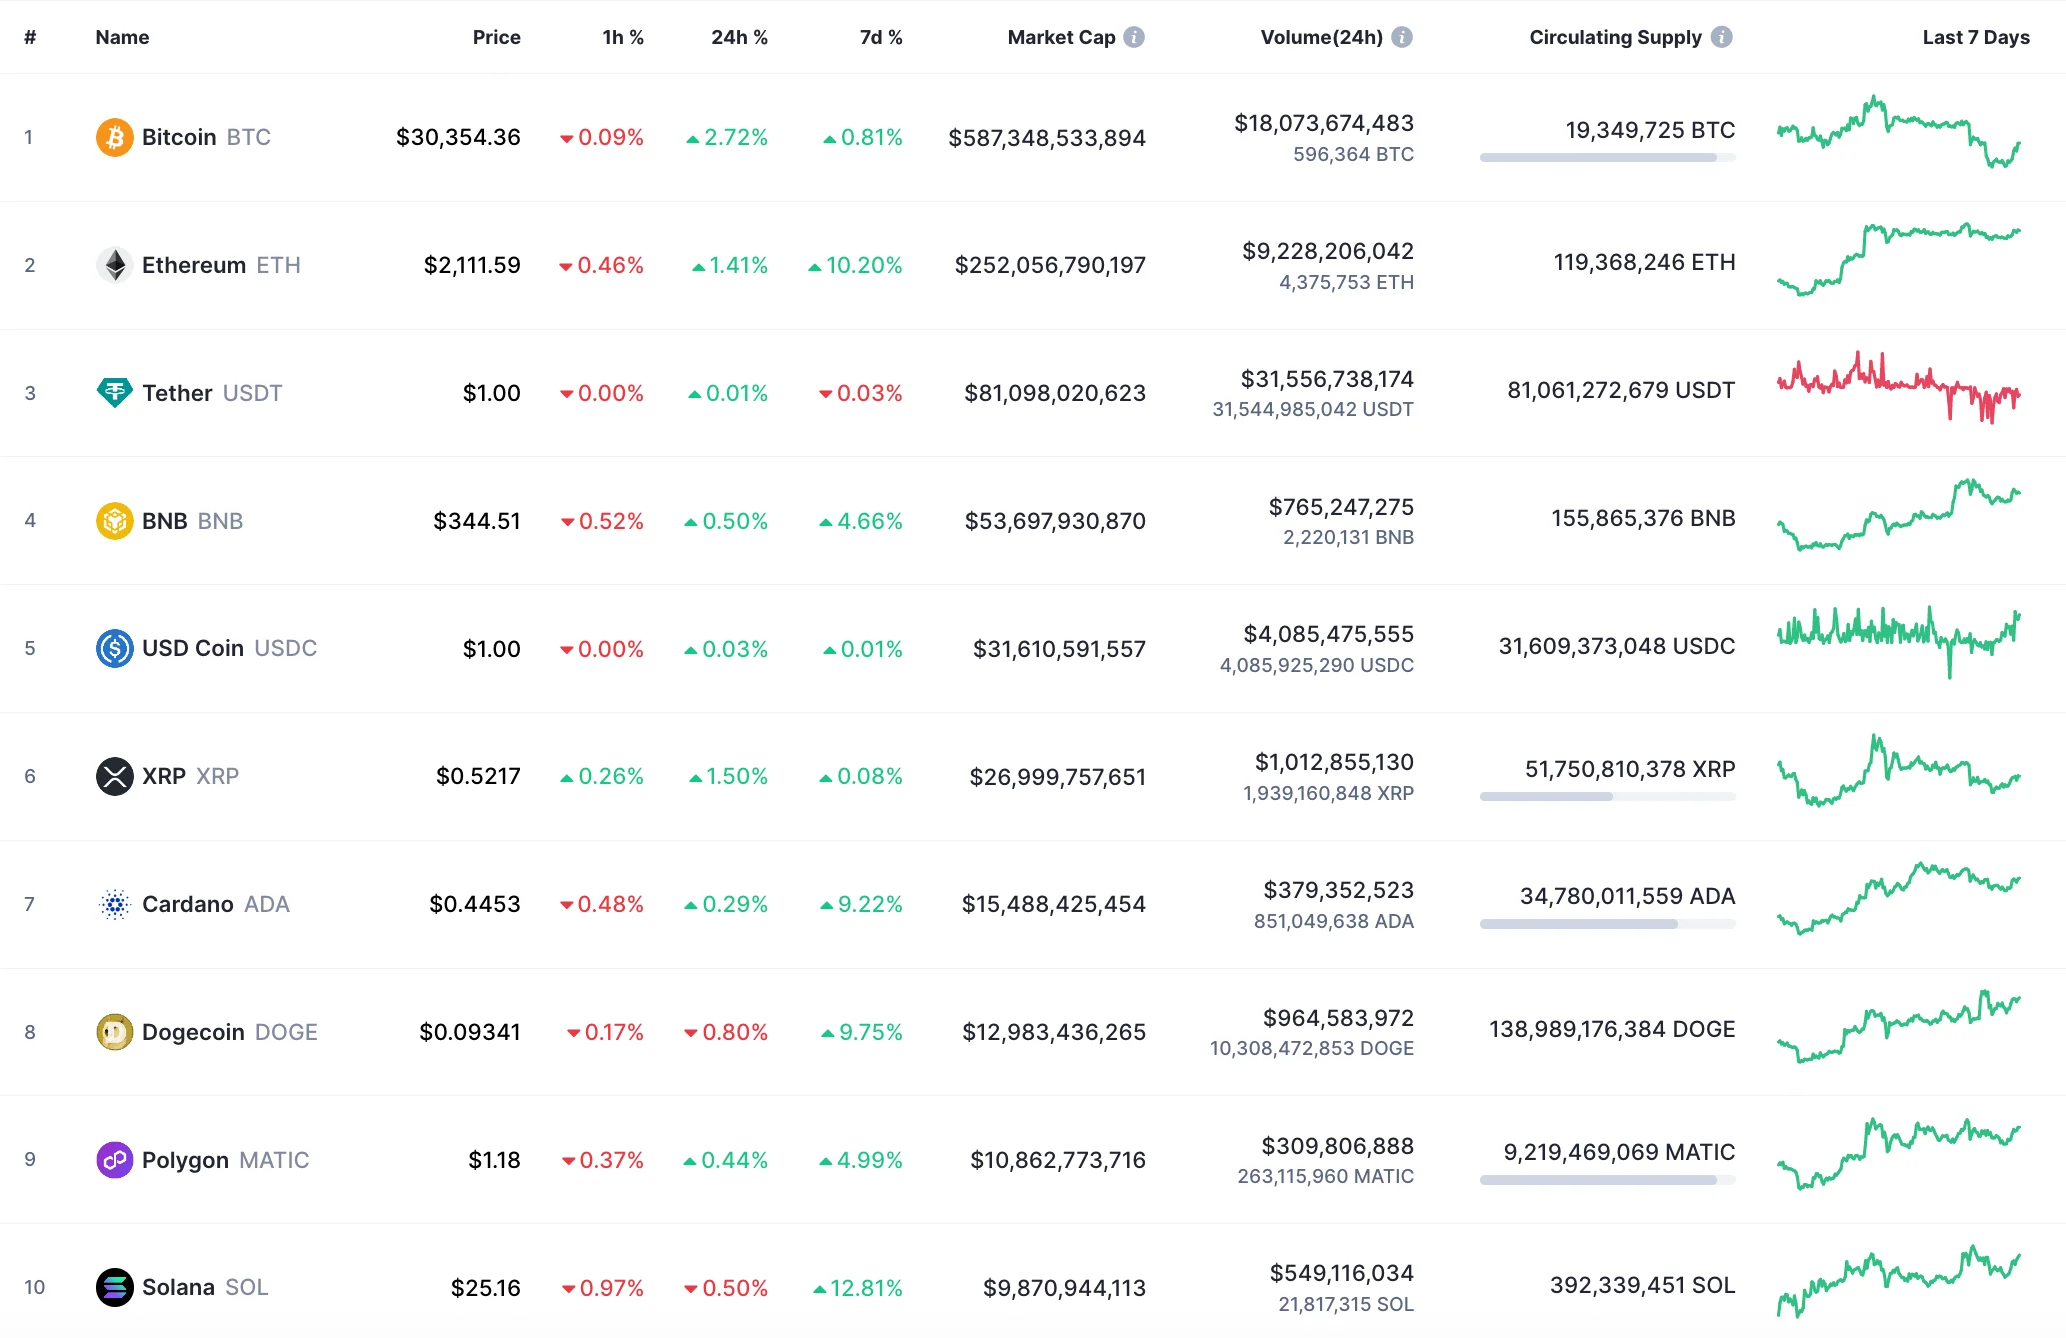Click the XRP logo icon
The height and width of the screenshot is (1338, 2066).
114,775
